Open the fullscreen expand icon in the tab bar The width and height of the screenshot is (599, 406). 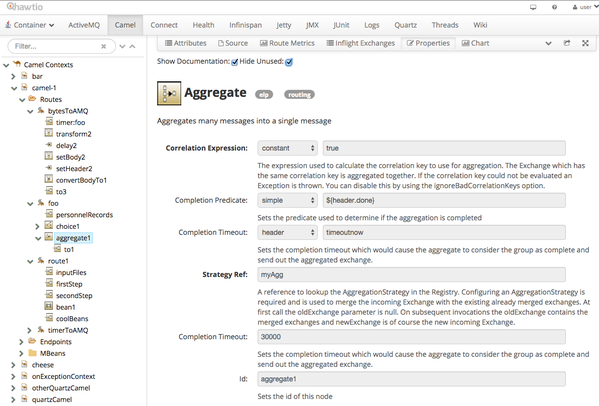[x=585, y=43]
